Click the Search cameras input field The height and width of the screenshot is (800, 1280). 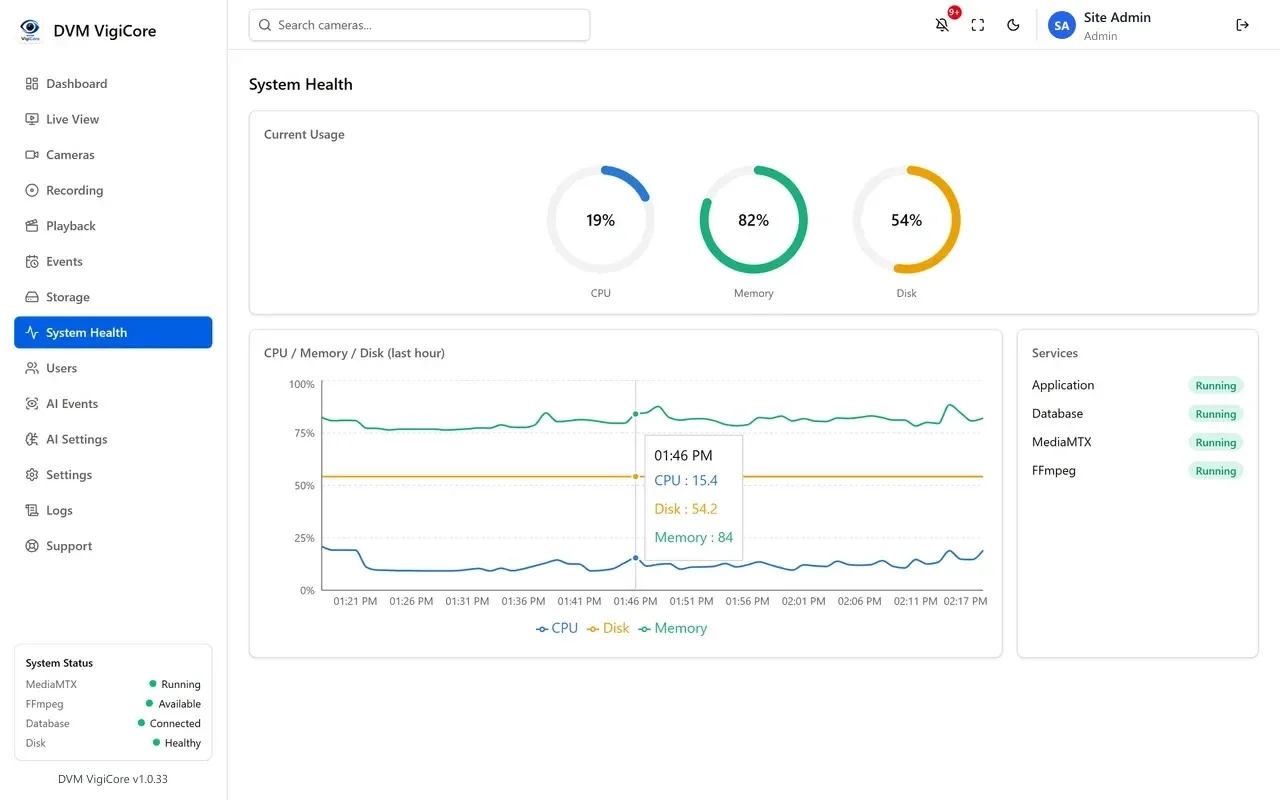(x=419, y=25)
